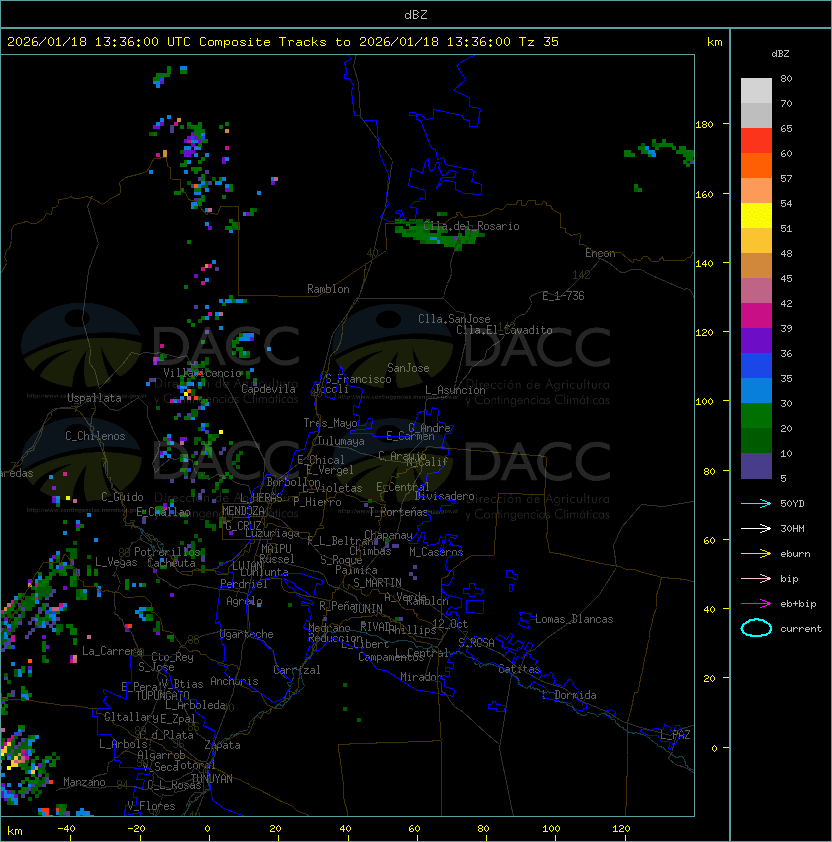Viewport: 832px width, 842px height.
Task: Click the TUPUNGATO place label
Action: click(x=162, y=695)
